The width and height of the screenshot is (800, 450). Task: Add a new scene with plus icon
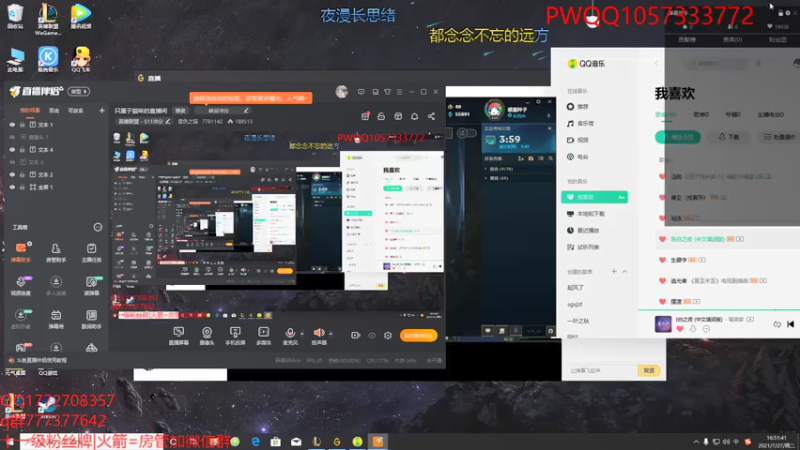pyautogui.click(x=102, y=110)
